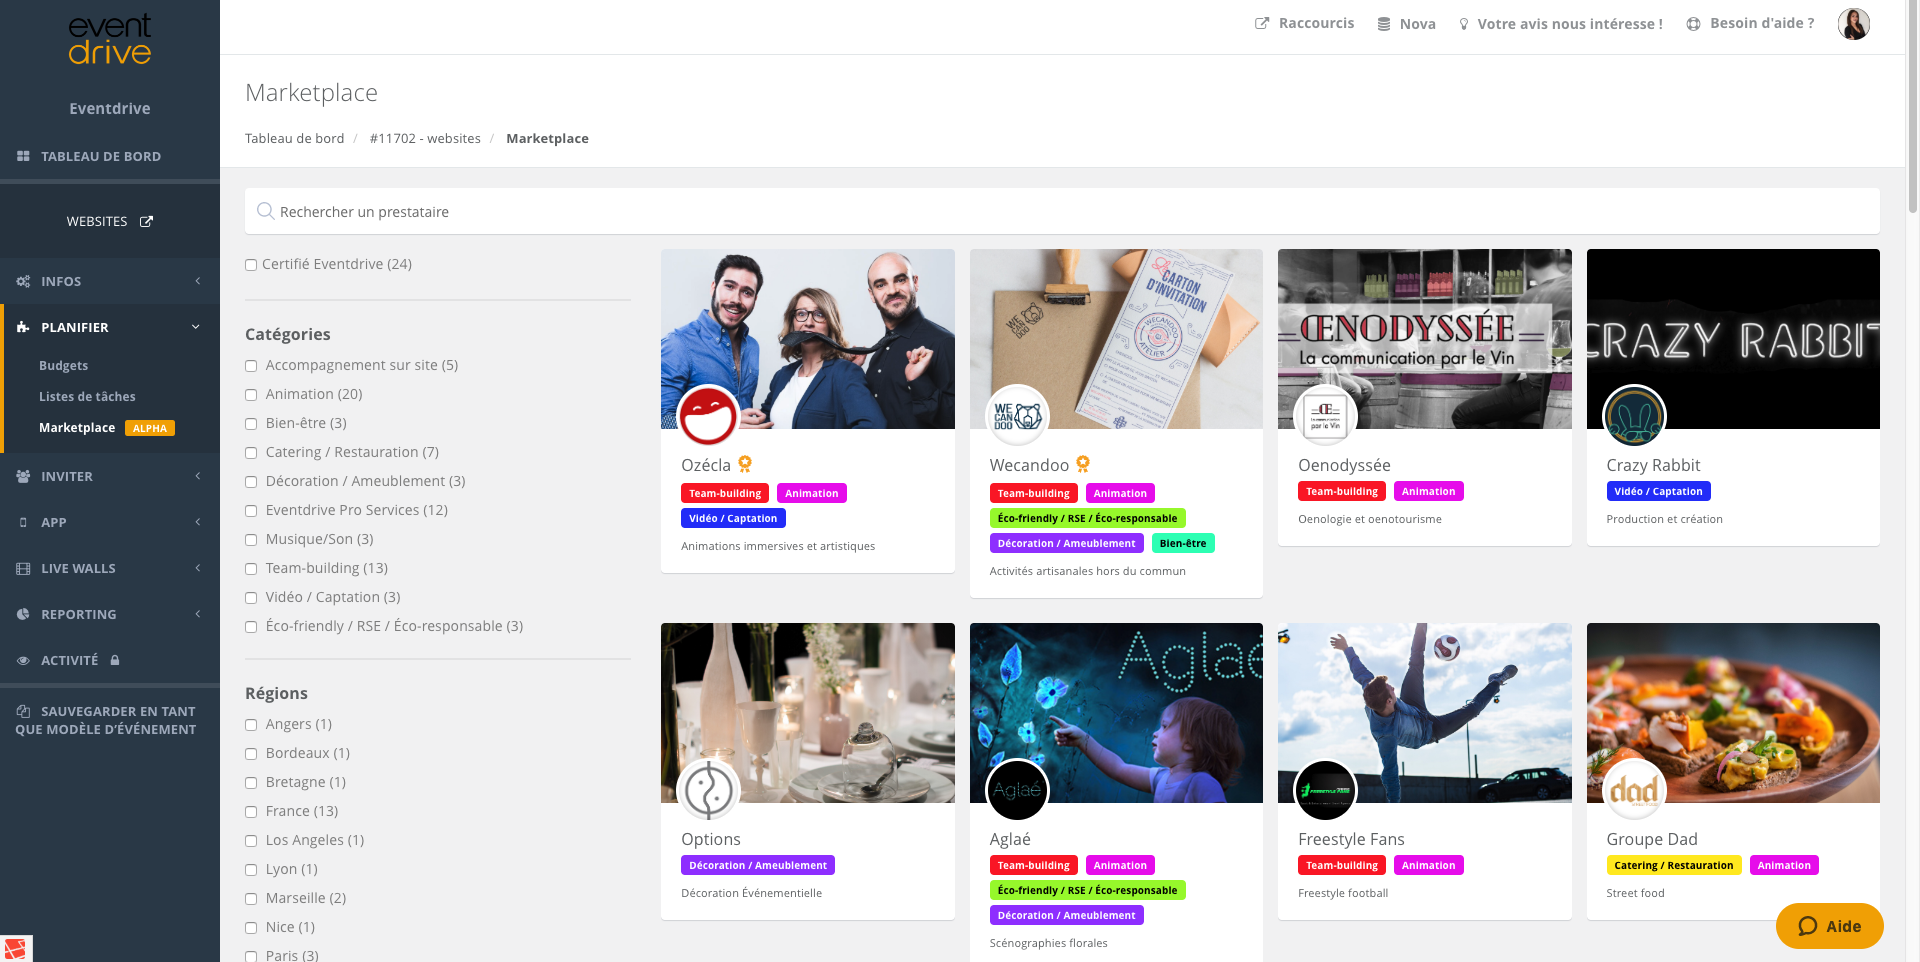
Task: Click the Groupe Dad round logo
Action: coord(1634,789)
